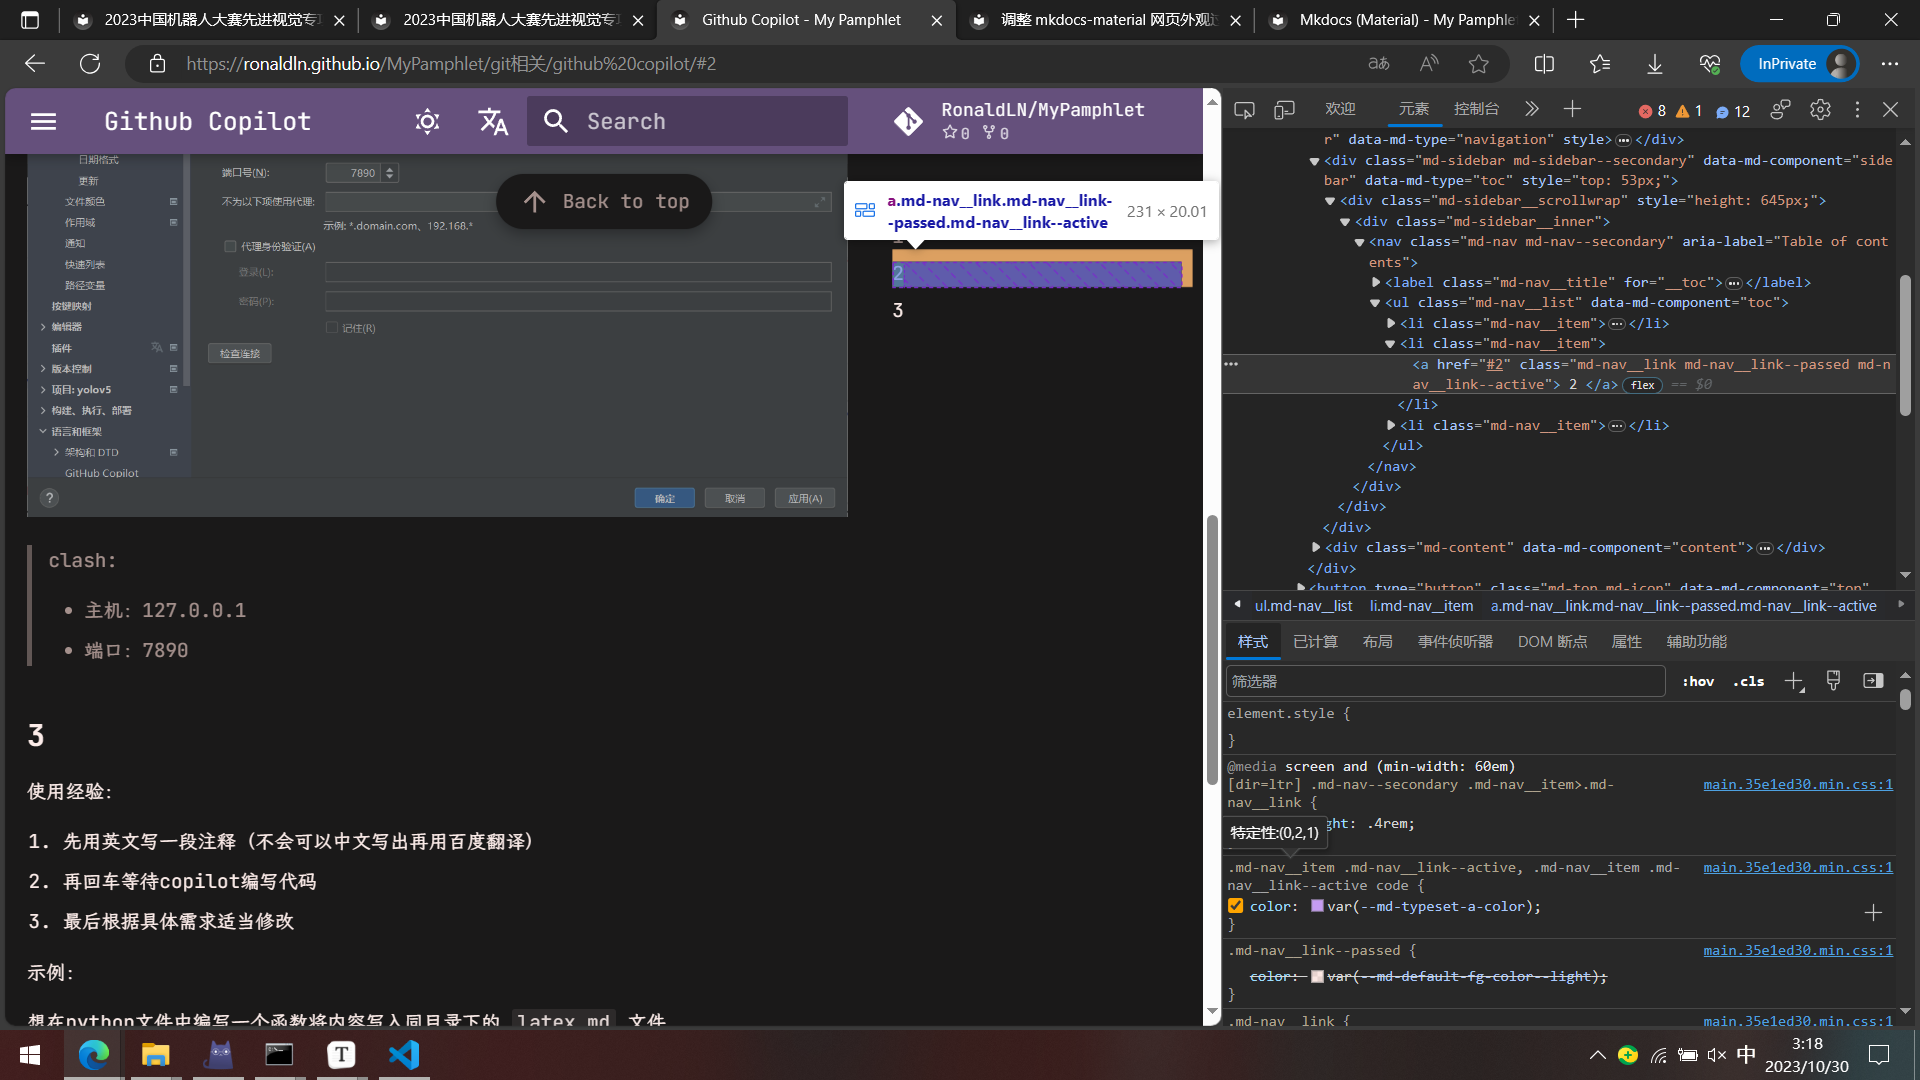The image size is (1920, 1080).
Task: Click new style rule plus icon
Action: click(x=1793, y=682)
